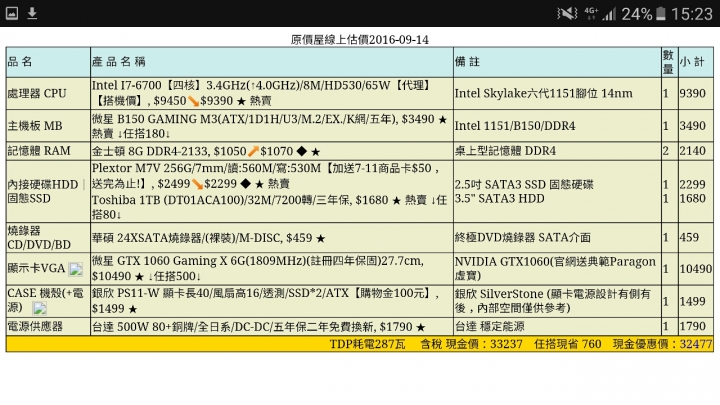720x405 pixels.
Task: Click the TDP耗電287瓦 summary text
Action: coord(367,344)
